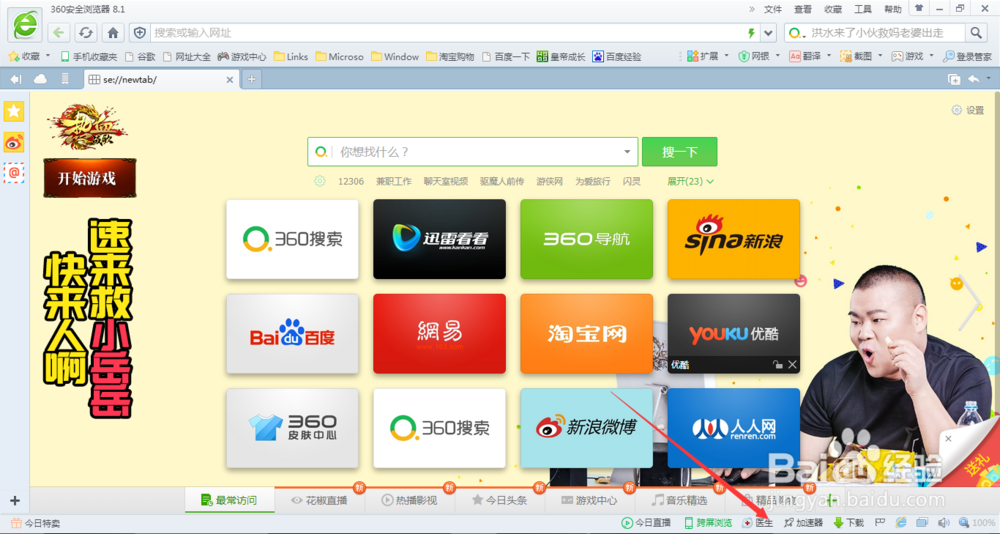Open the 人人网 renren speed dial tile
The height and width of the screenshot is (534, 1000).
pyautogui.click(x=733, y=428)
